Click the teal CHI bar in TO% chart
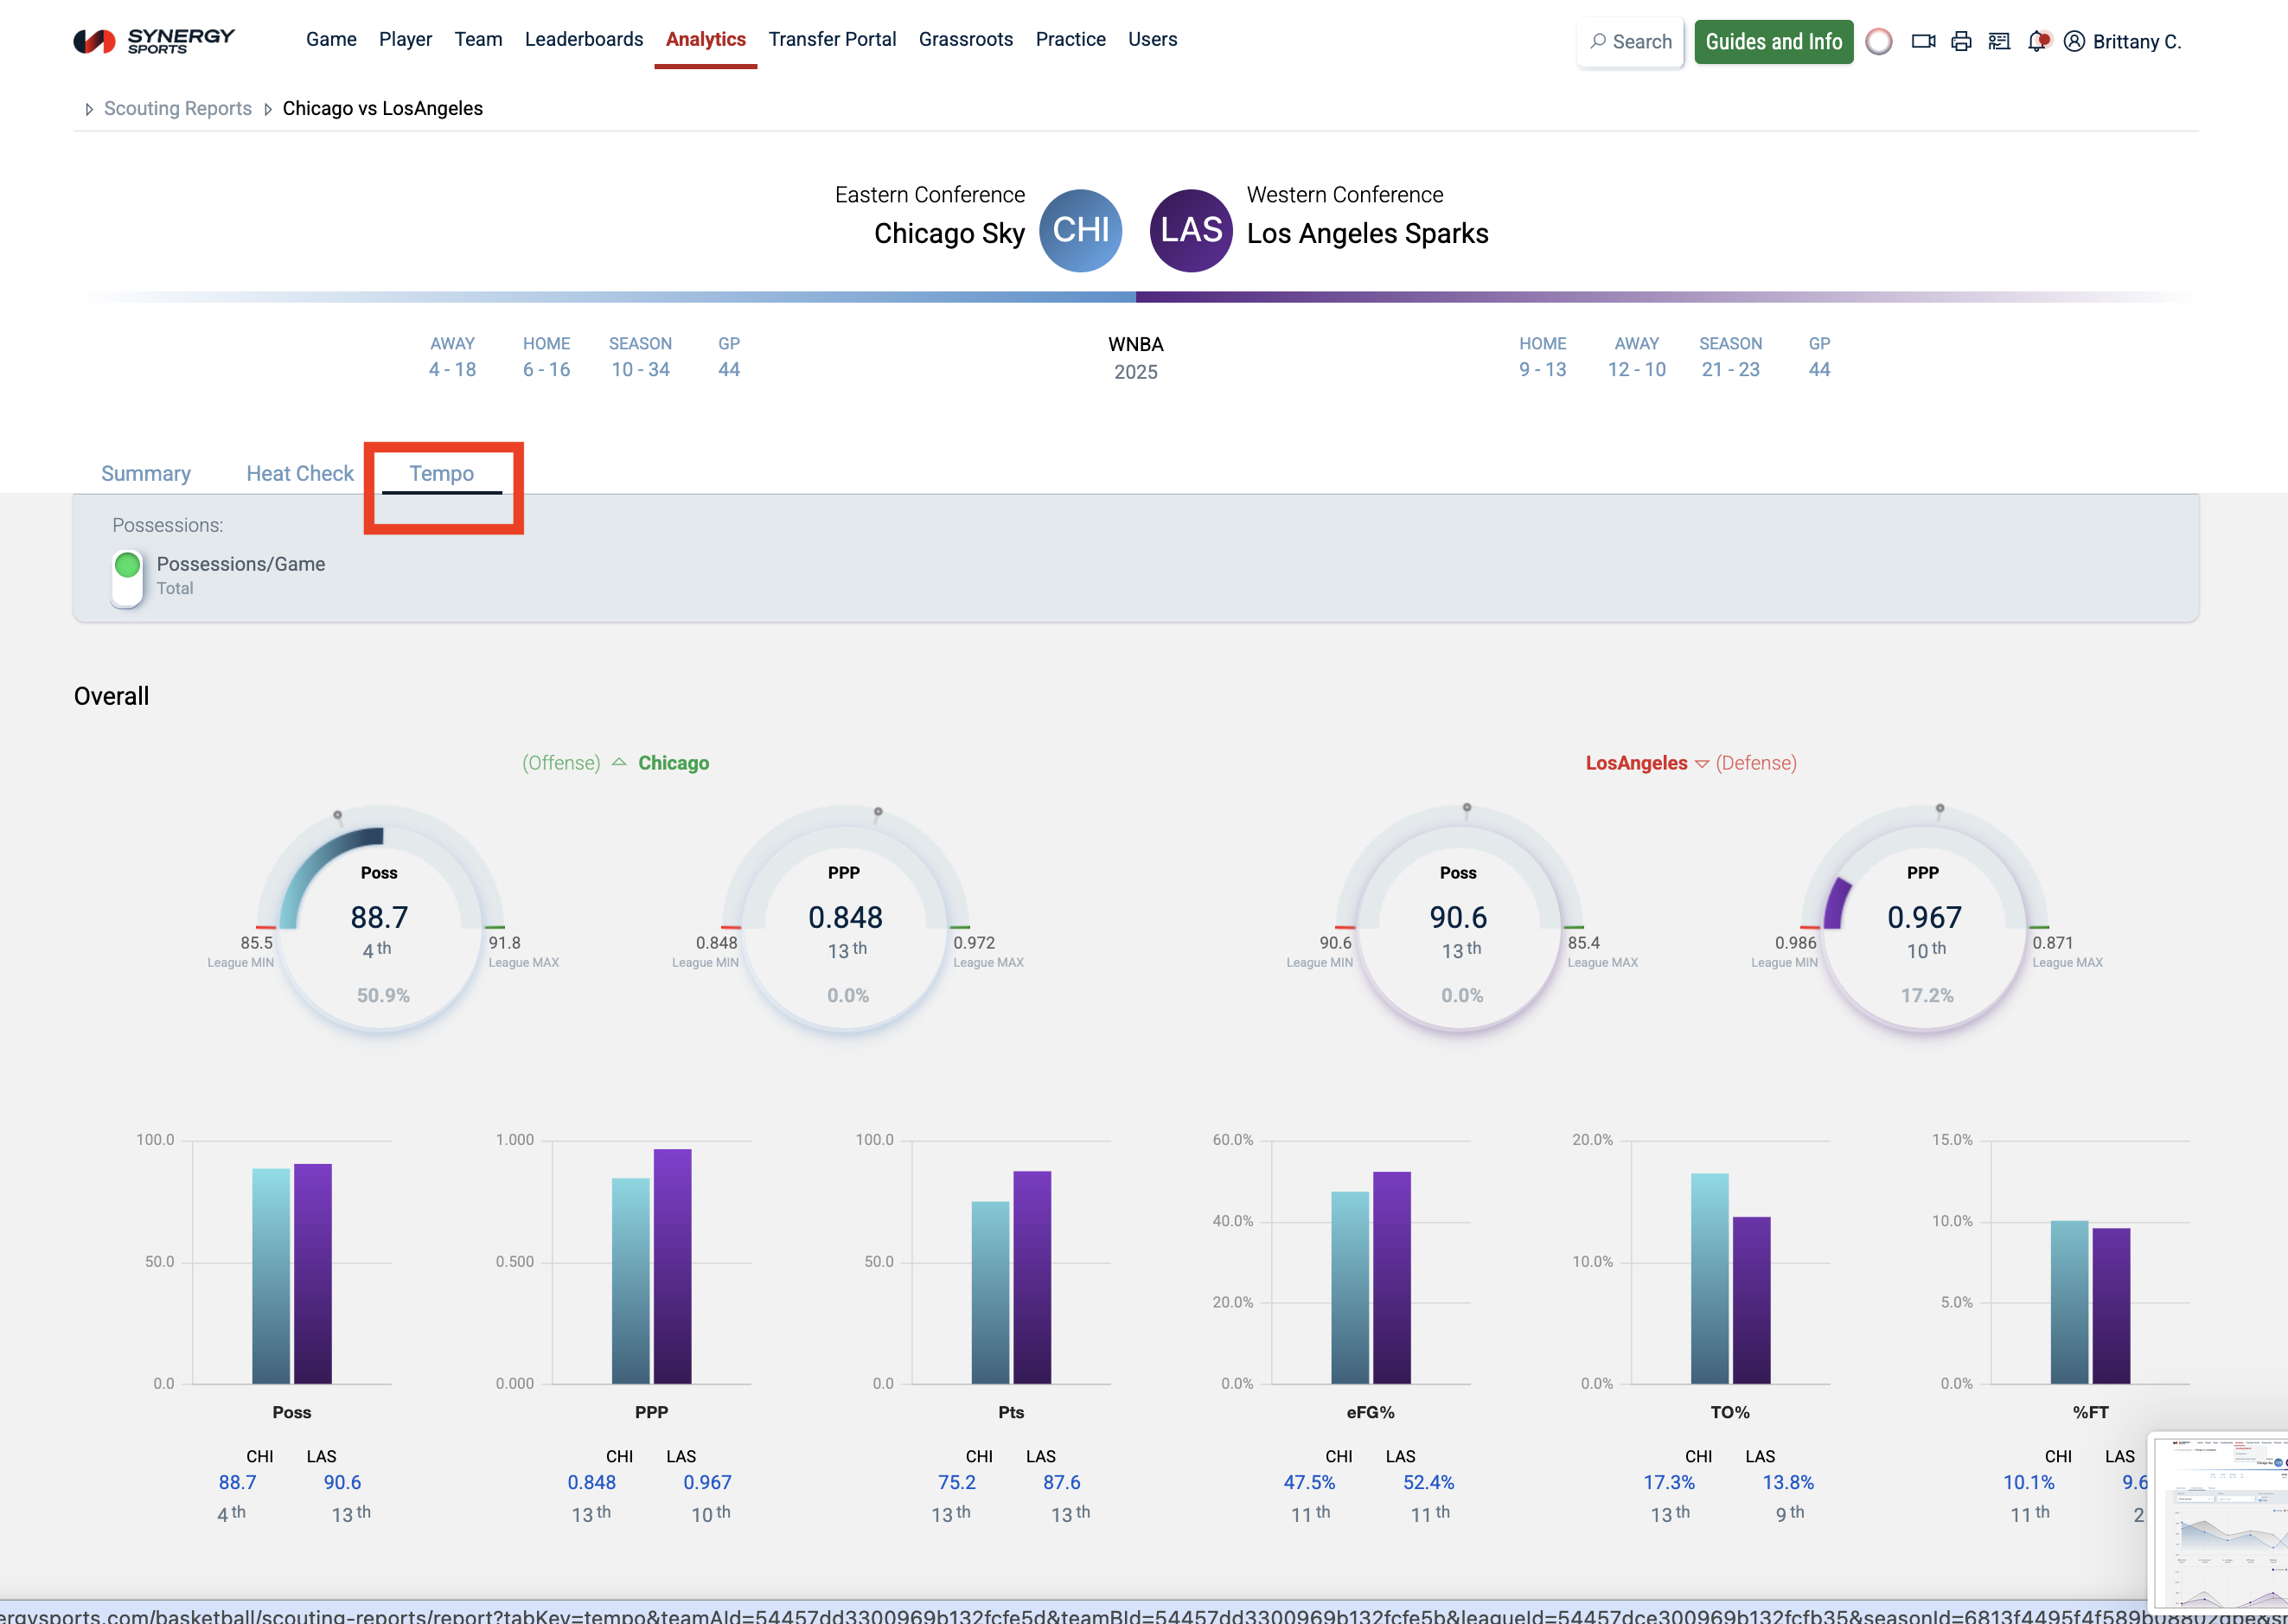This screenshot has height=1624, width=2288. (1710, 1279)
